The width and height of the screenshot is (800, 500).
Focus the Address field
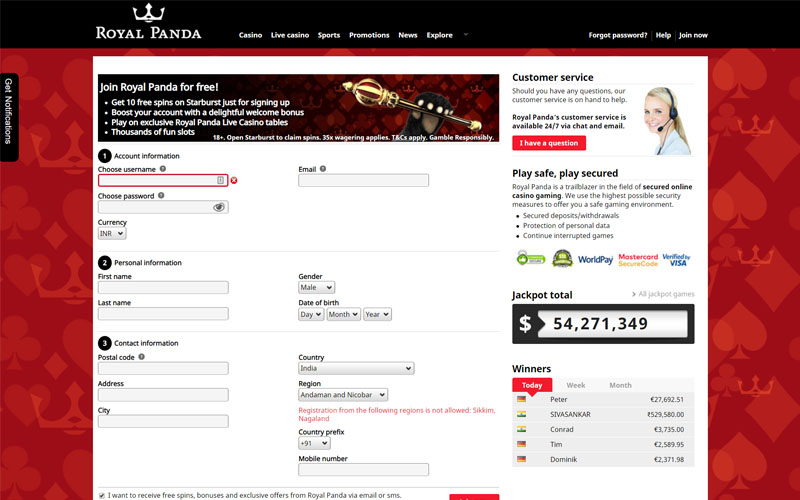[x=163, y=394]
